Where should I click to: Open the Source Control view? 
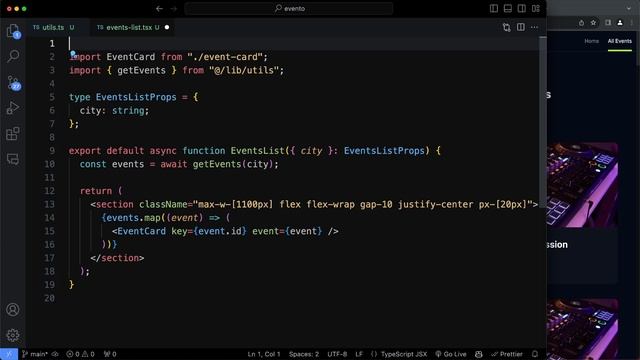tap(13, 83)
